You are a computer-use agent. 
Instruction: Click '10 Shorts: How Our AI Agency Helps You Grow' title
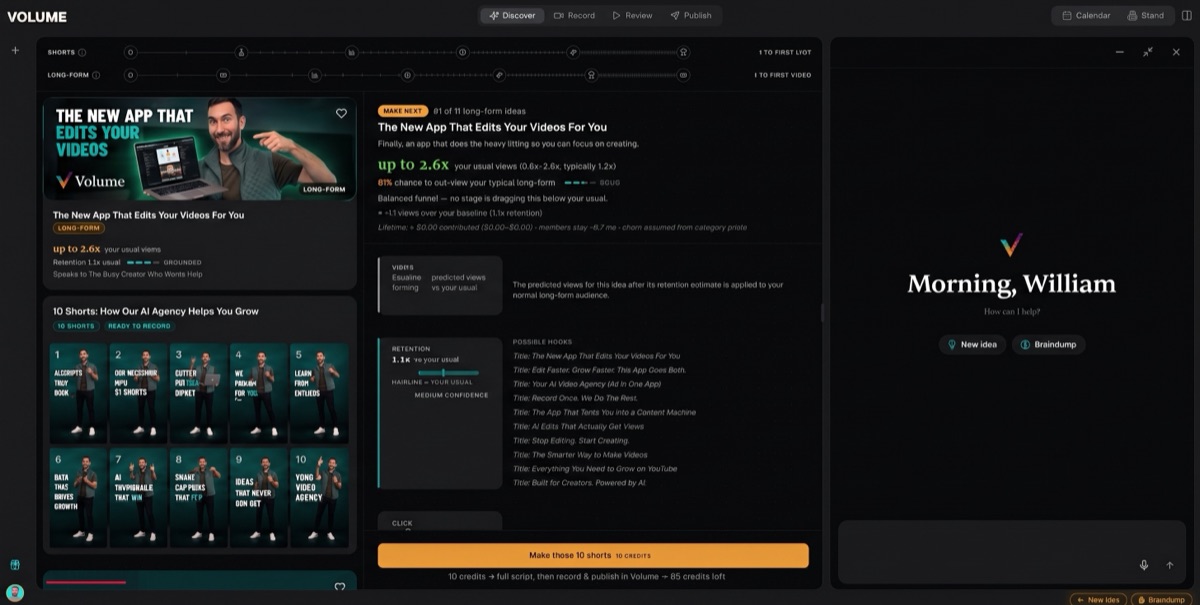156,311
